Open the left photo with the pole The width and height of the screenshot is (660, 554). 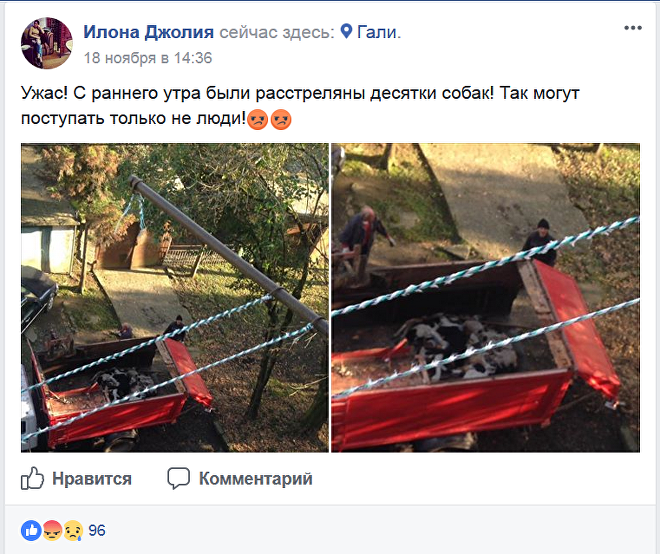(x=175, y=298)
